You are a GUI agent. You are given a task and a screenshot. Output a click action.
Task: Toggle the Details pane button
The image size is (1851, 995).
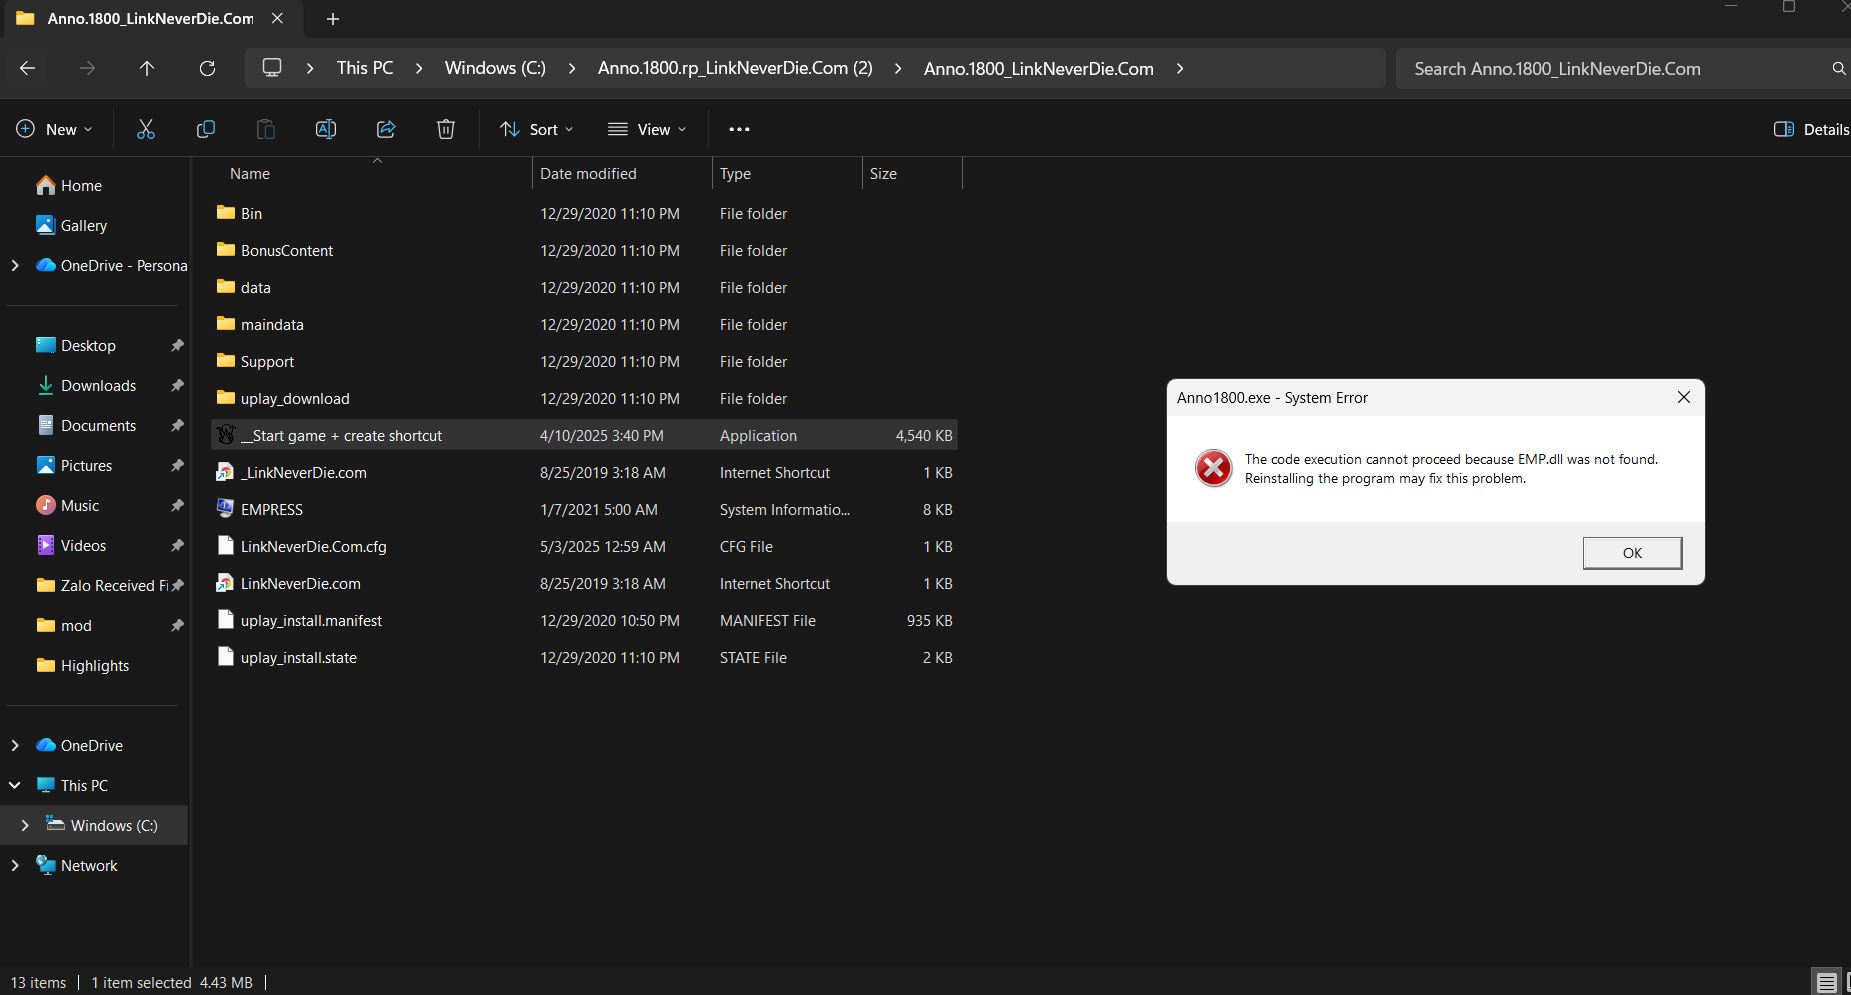tap(1810, 129)
